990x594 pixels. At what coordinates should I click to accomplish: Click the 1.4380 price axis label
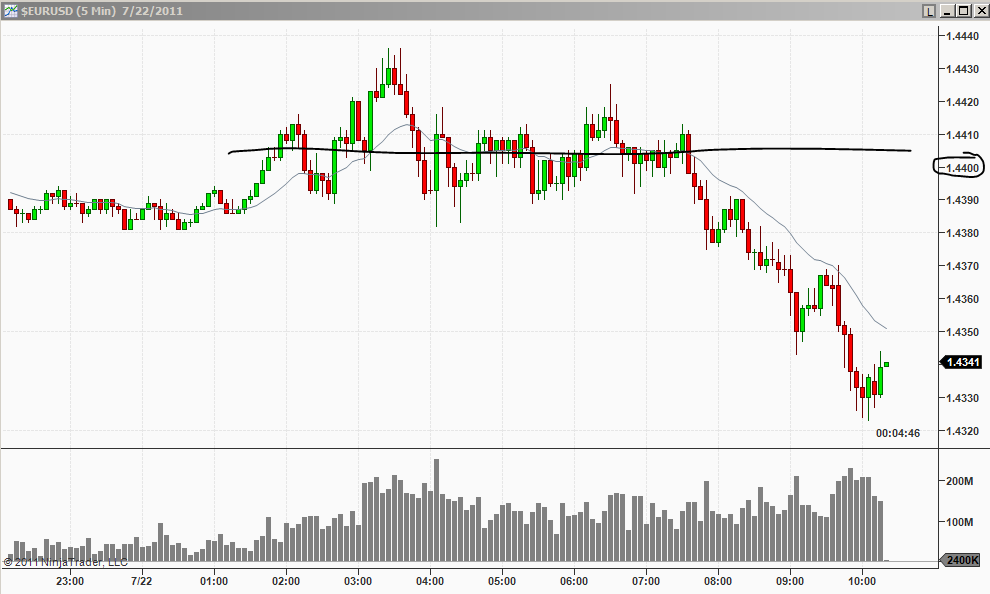[962, 233]
